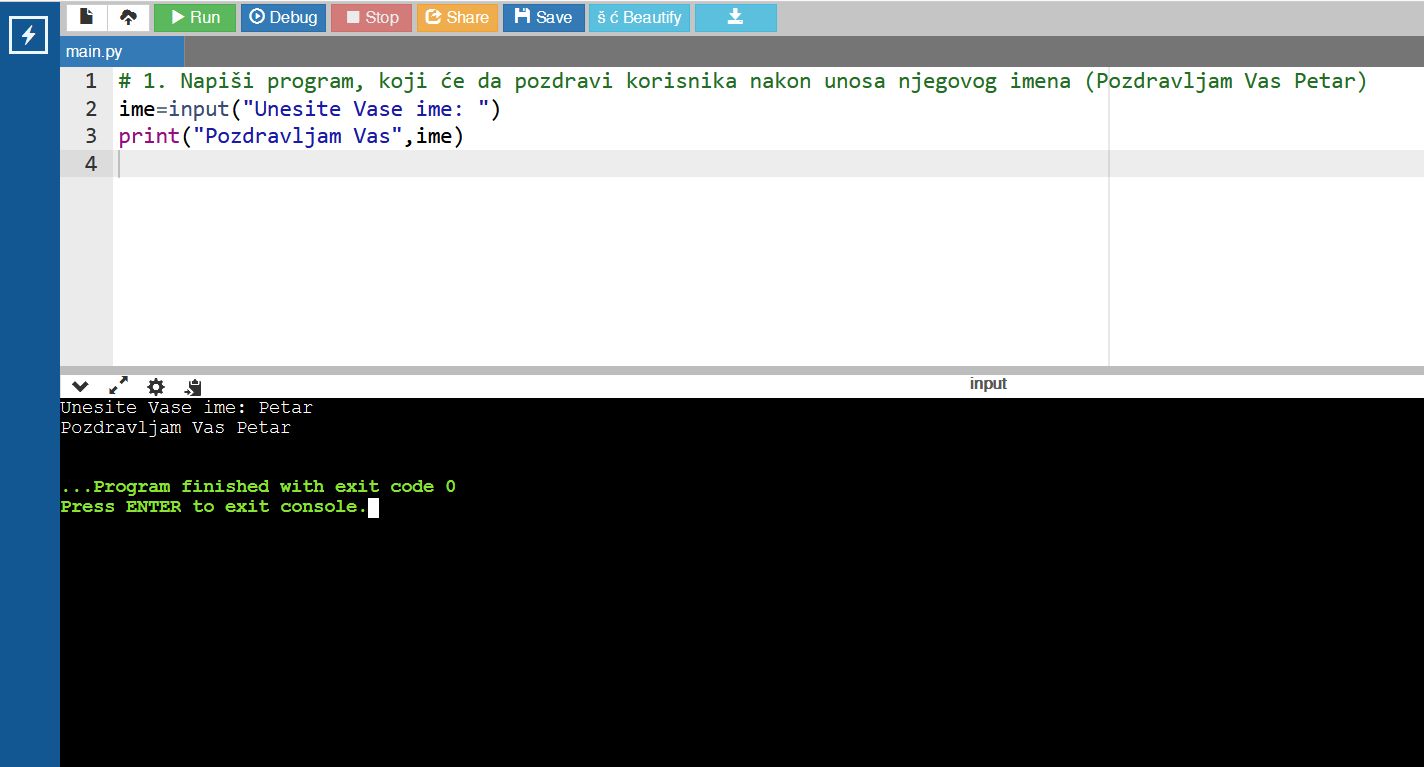This screenshot has height=767, width=1424.
Task: Beautify the source code
Action: 639,17
